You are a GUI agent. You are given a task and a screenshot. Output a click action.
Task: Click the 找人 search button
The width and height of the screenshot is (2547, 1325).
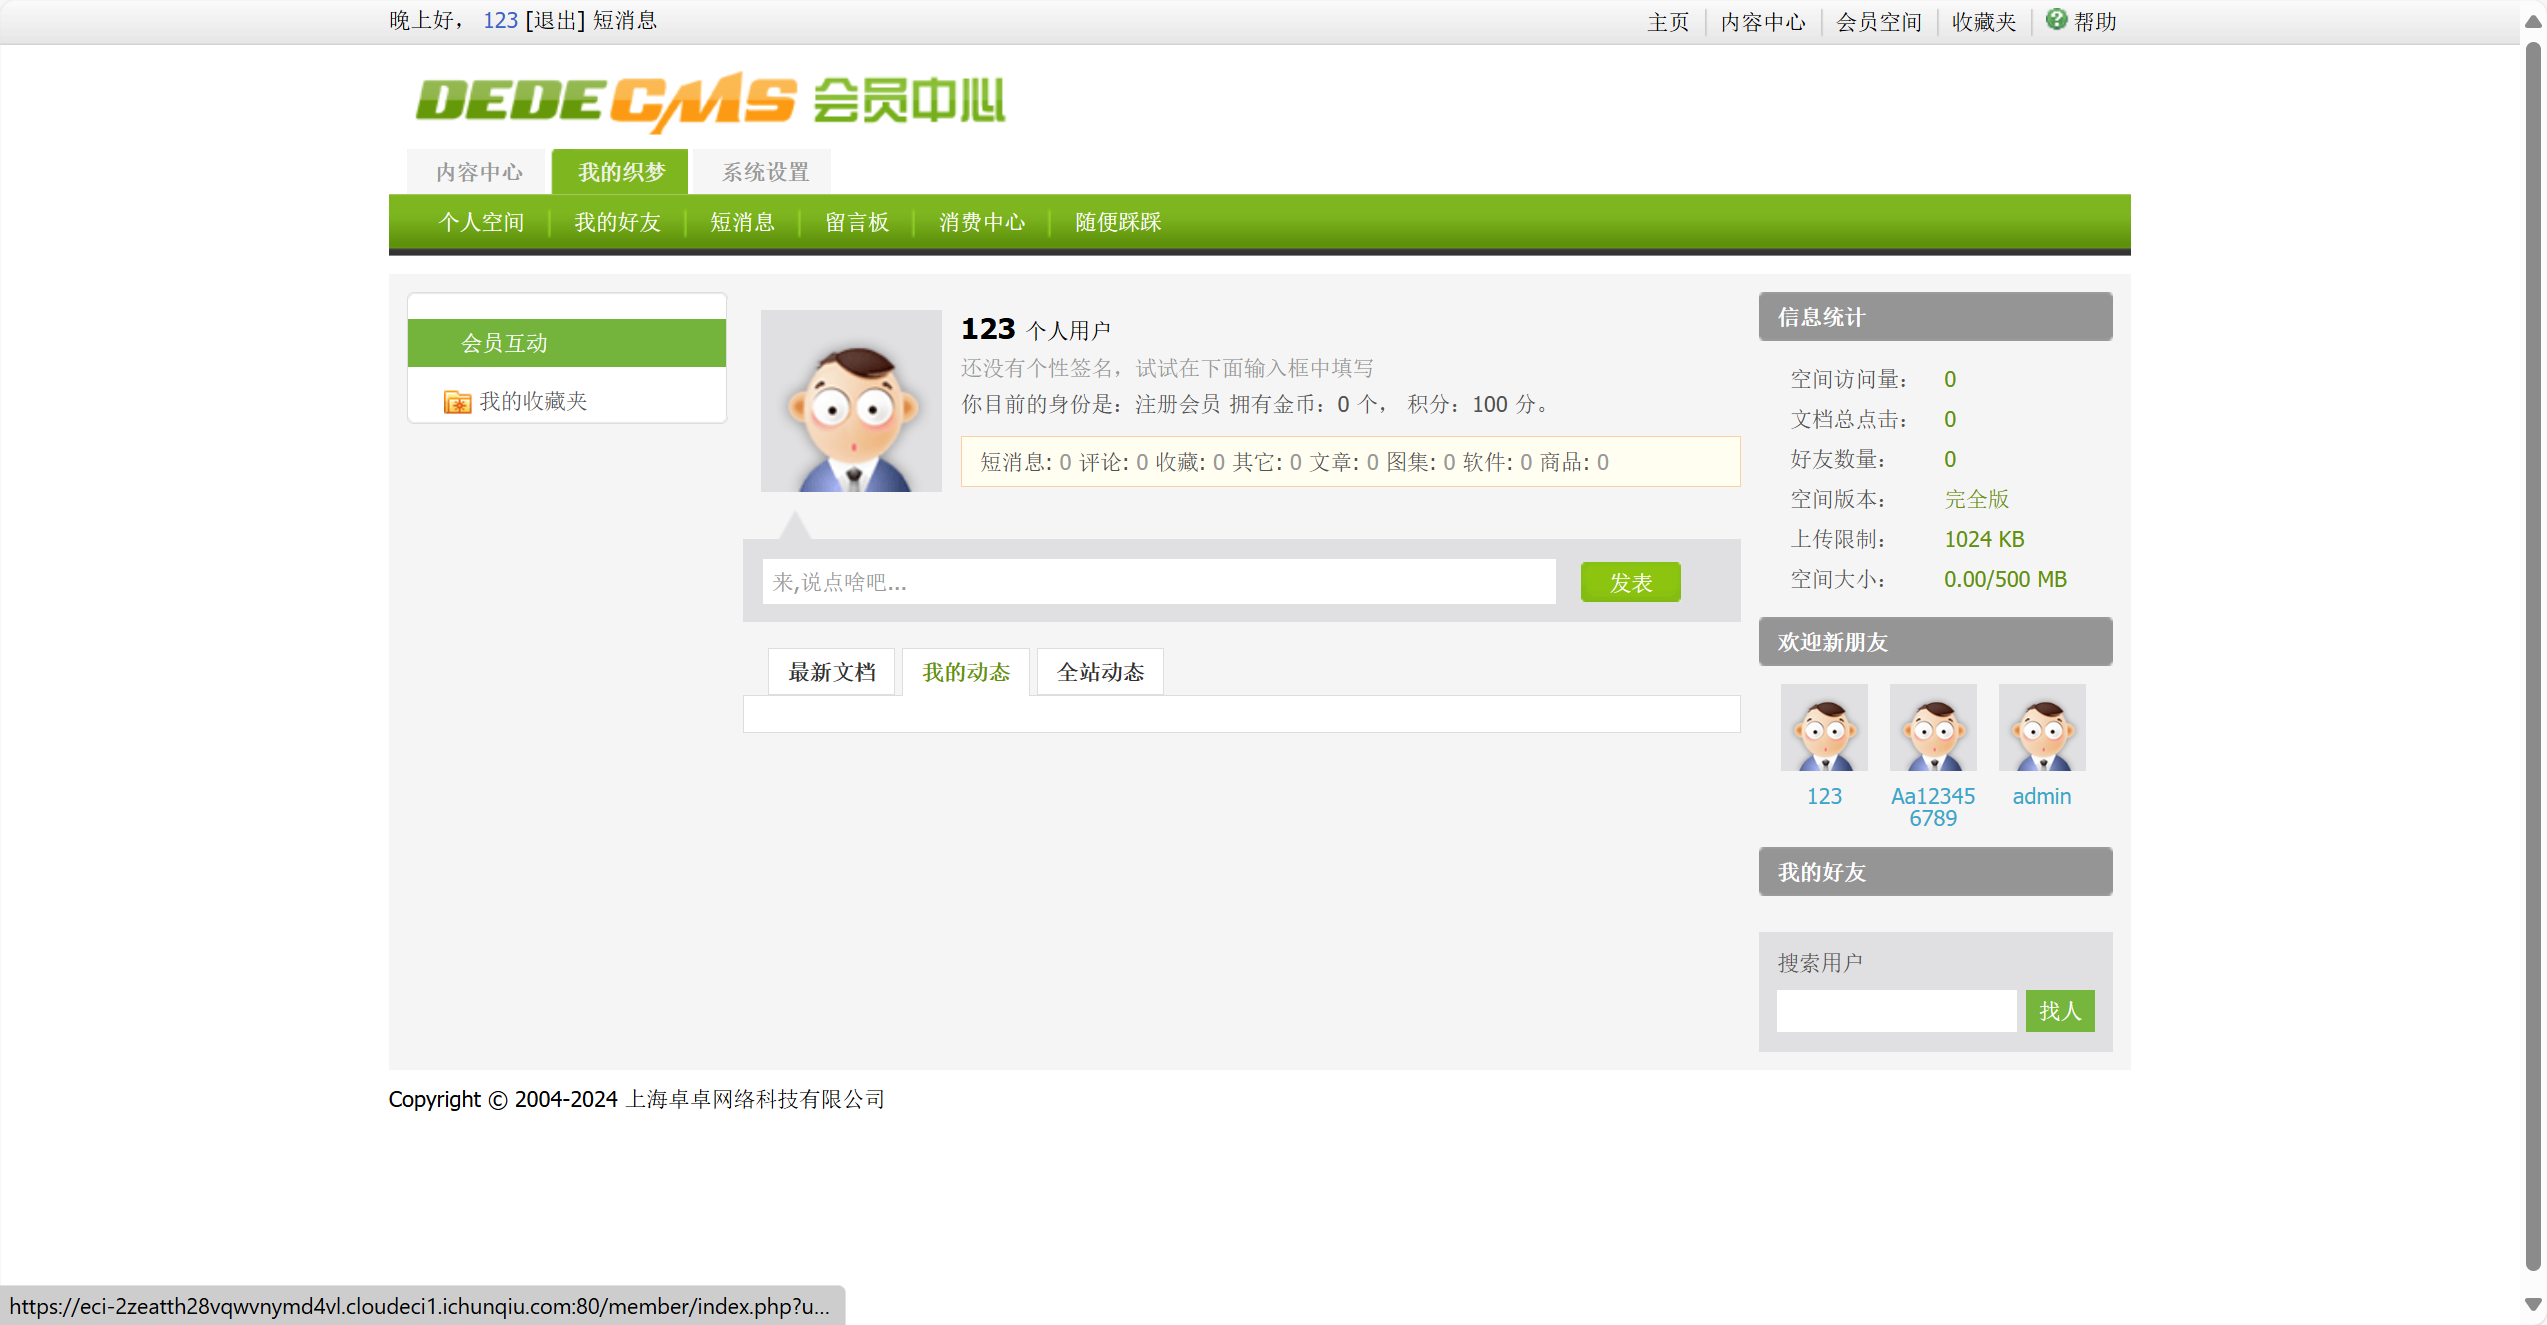coord(2059,1011)
